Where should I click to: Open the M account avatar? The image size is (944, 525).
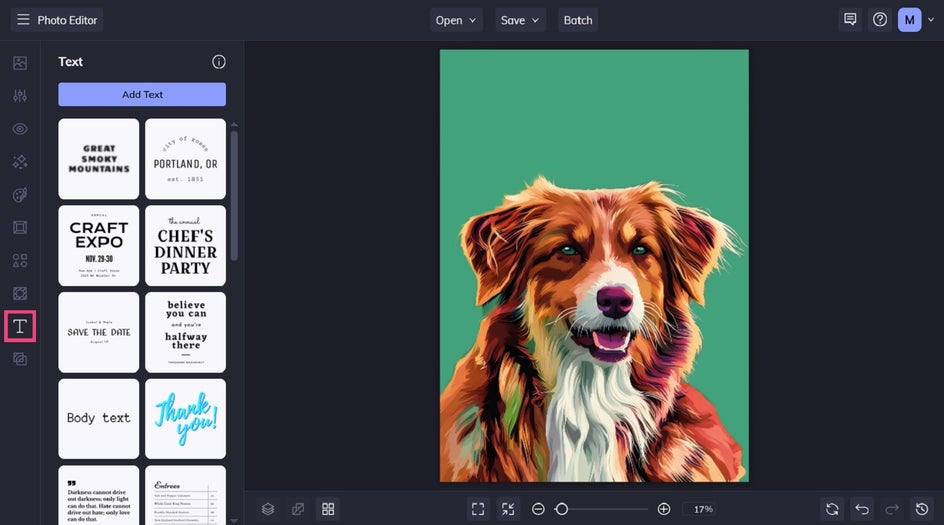click(x=910, y=20)
